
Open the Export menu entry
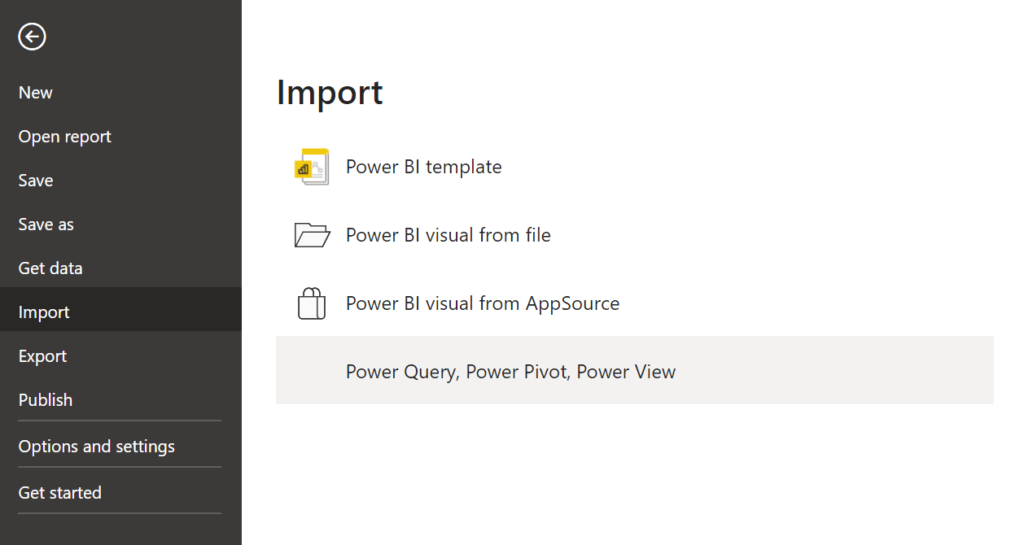tap(43, 356)
